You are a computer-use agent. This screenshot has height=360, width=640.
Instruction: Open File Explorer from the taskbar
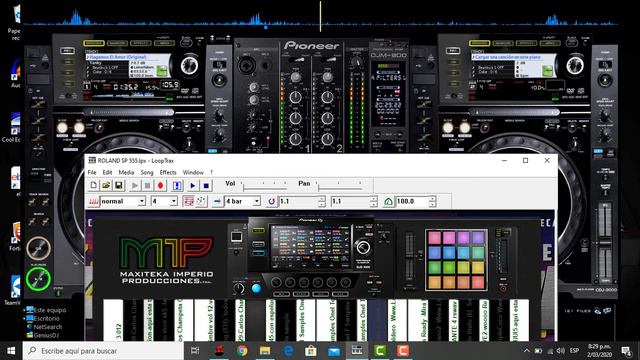click(x=265, y=351)
